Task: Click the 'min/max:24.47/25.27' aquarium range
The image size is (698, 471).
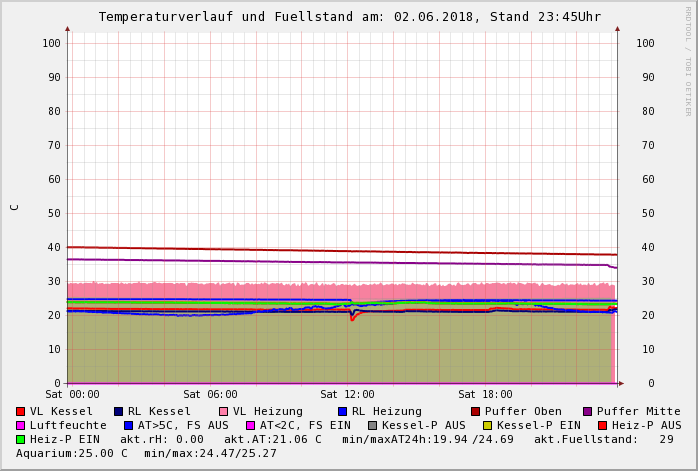Action: tap(211, 454)
